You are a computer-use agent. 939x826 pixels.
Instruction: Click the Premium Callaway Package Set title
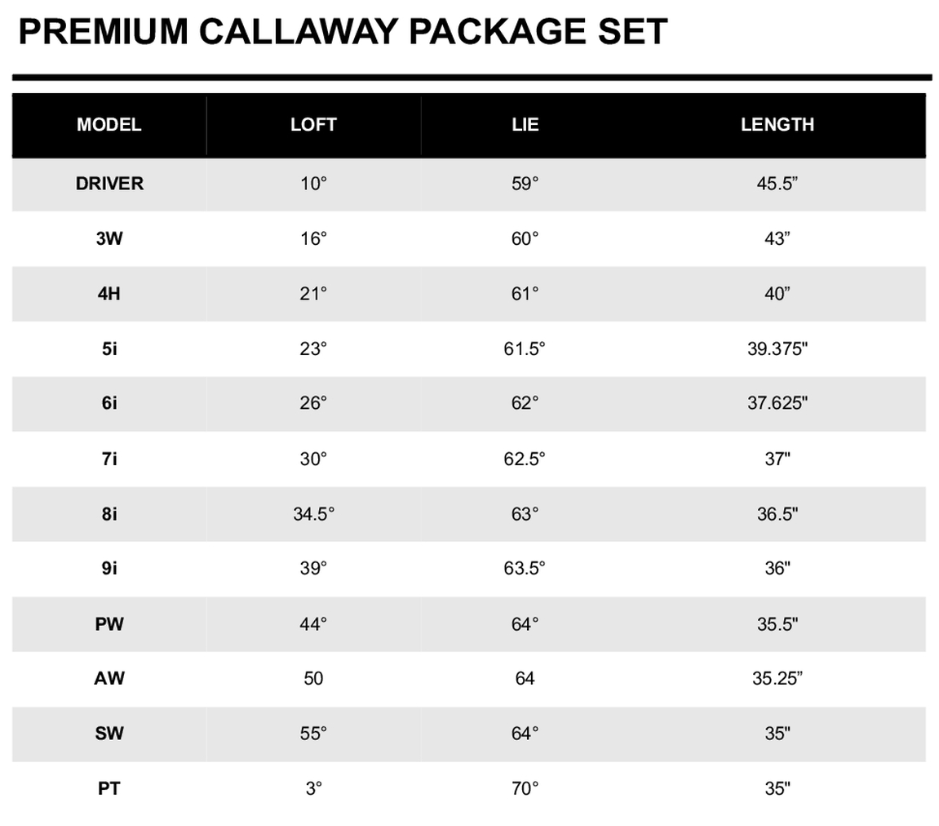342,32
